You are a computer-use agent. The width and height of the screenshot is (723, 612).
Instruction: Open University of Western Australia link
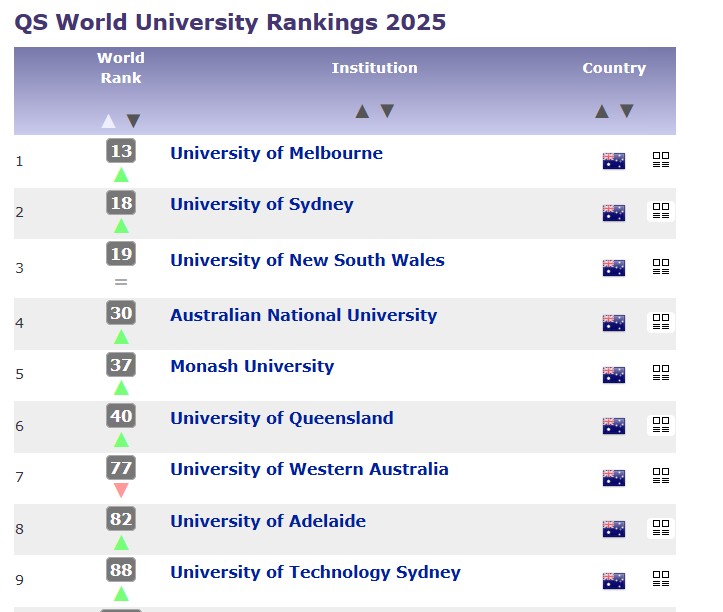309,469
